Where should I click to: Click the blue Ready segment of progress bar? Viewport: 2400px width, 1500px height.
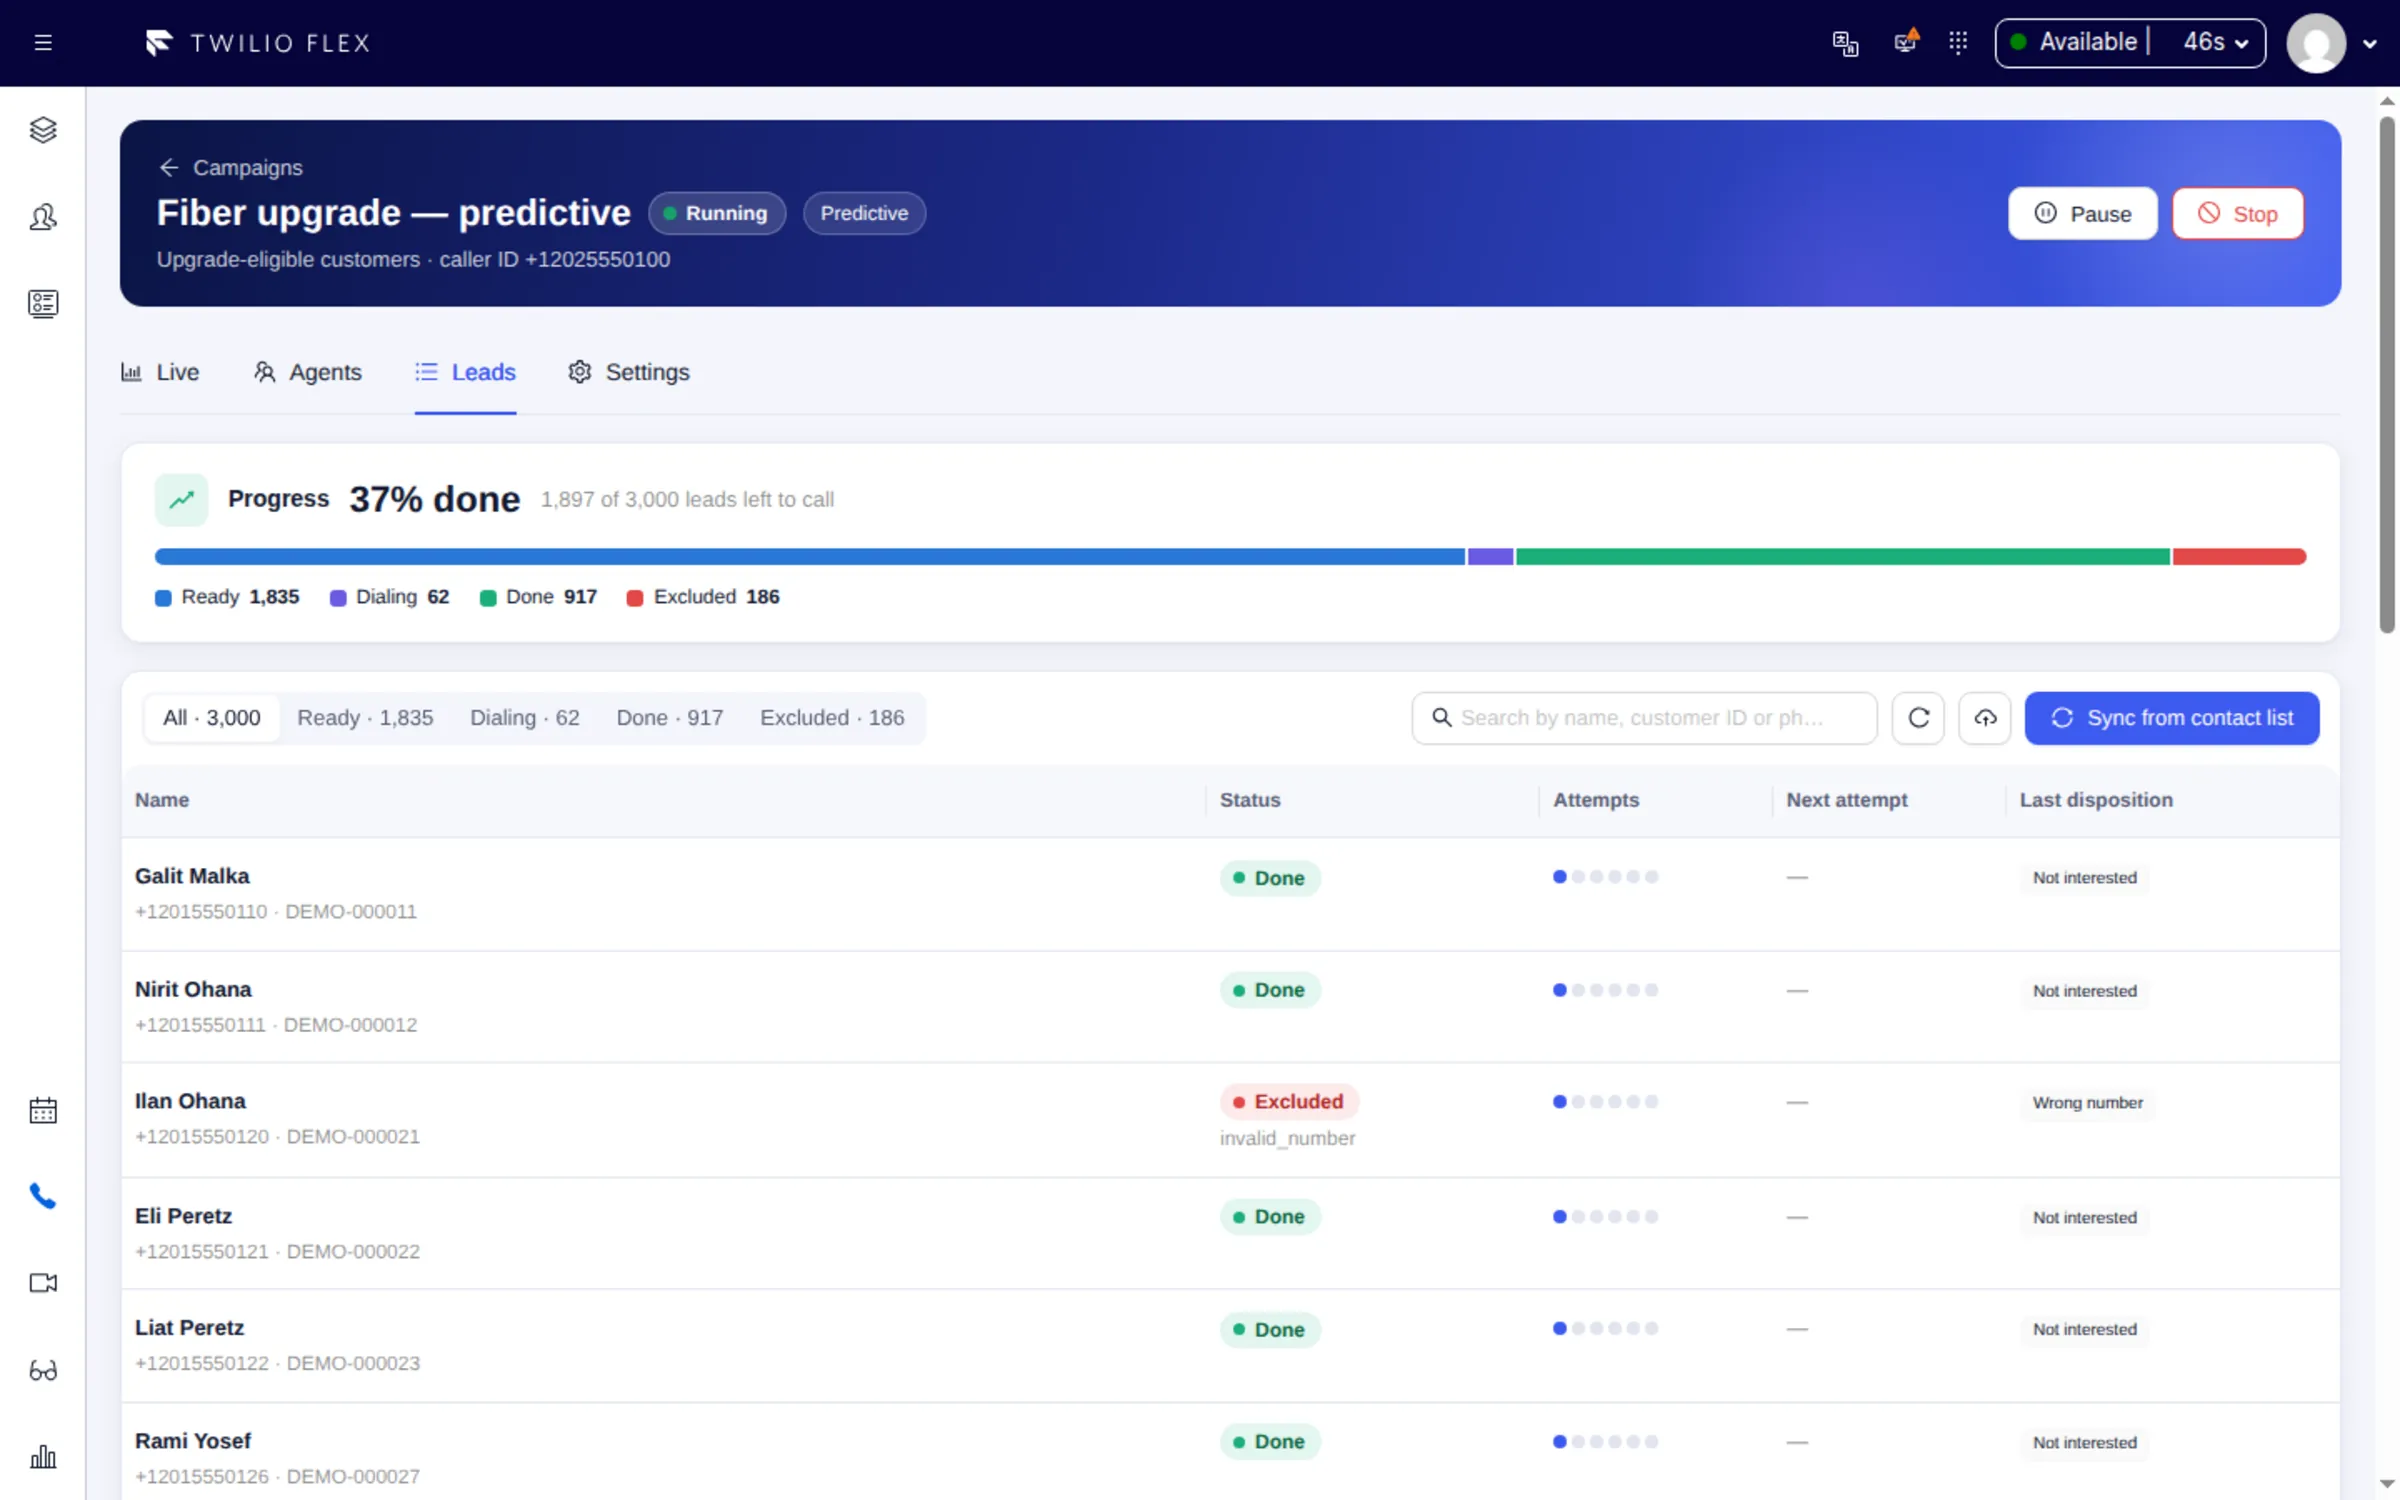pyautogui.click(x=809, y=557)
